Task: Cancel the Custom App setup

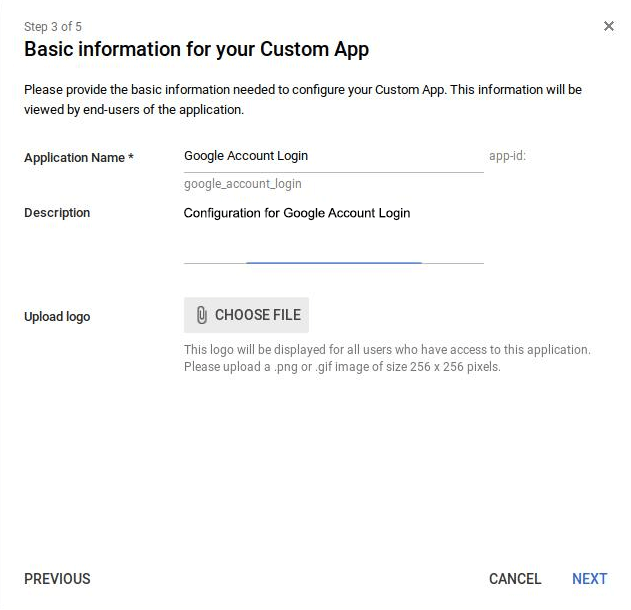Action: tap(515, 579)
